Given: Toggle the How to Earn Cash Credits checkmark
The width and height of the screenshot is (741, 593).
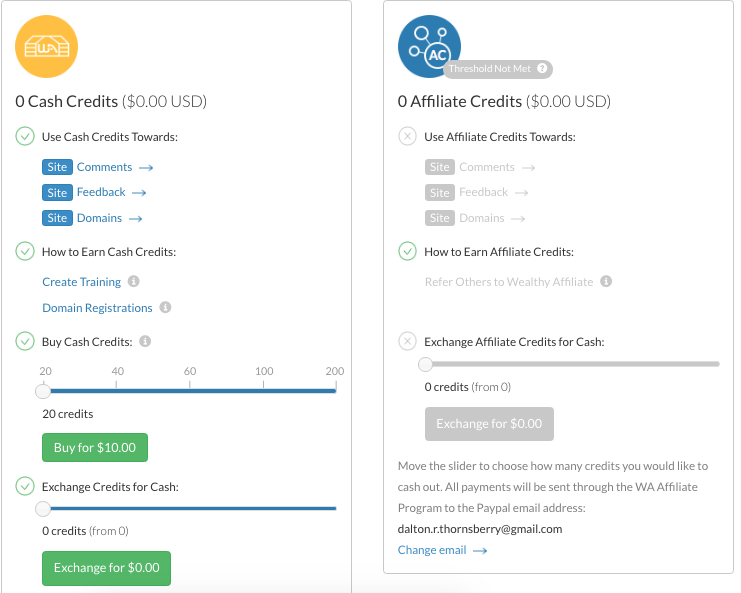Looking at the screenshot, I should click(x=25, y=252).
